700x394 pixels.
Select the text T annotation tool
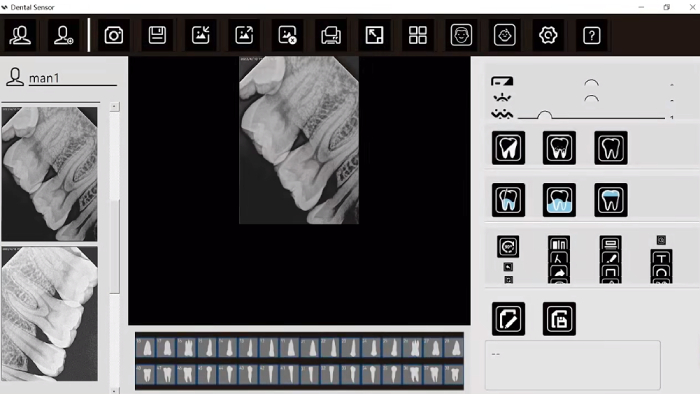click(x=661, y=258)
